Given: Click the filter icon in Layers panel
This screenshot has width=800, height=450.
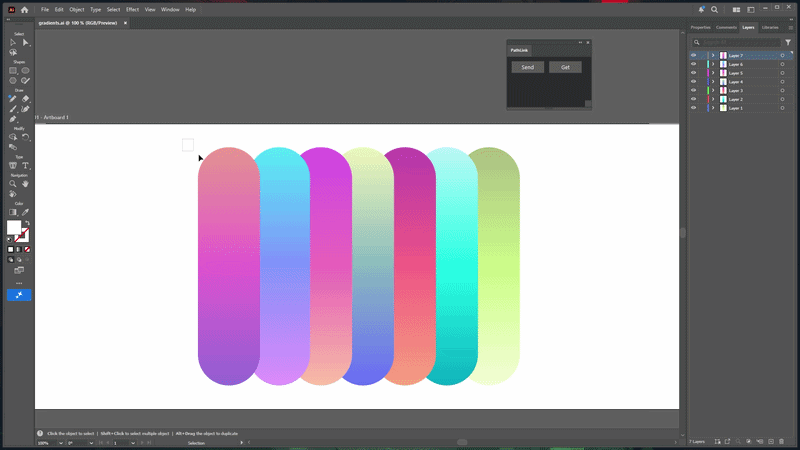Looking at the screenshot, I should [x=788, y=42].
